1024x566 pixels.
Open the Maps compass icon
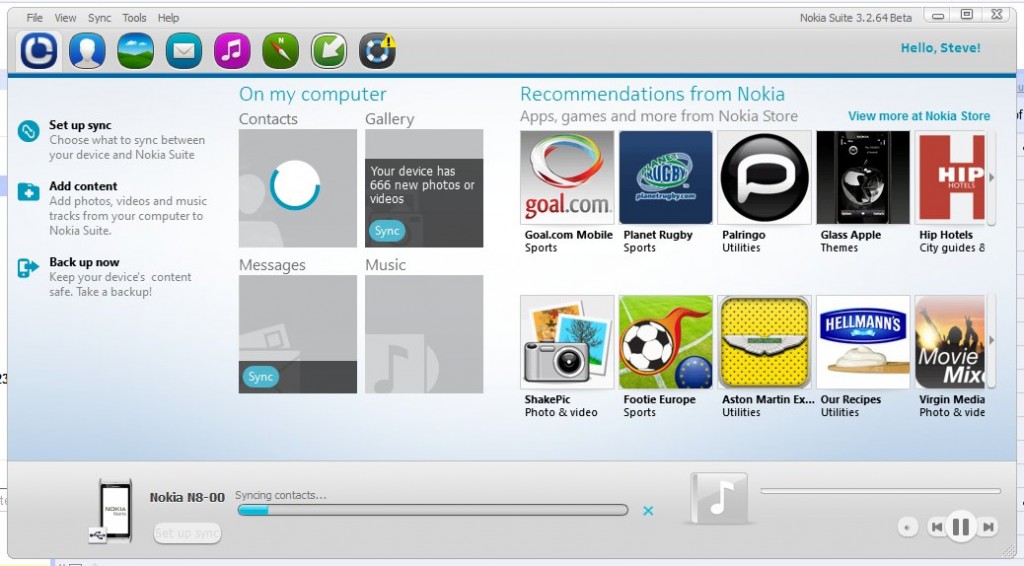(x=280, y=50)
